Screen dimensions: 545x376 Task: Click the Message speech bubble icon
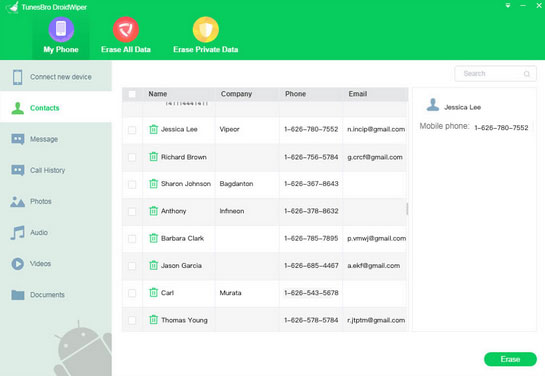coord(18,139)
